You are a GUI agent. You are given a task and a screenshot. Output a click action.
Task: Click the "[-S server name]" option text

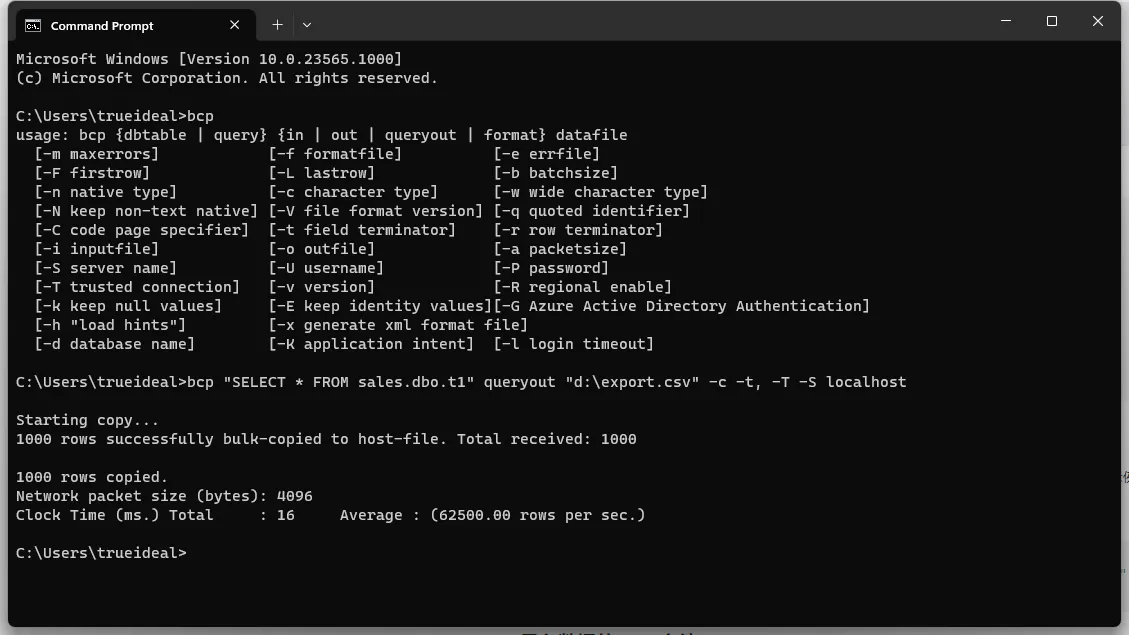pyautogui.click(x=105, y=268)
